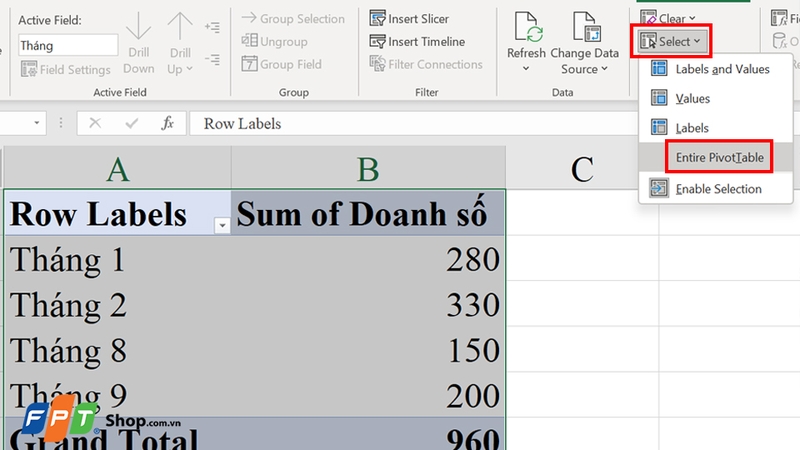Screen dimensions: 800x450
Task: Click the value 150 cell
Action: pos(368,350)
